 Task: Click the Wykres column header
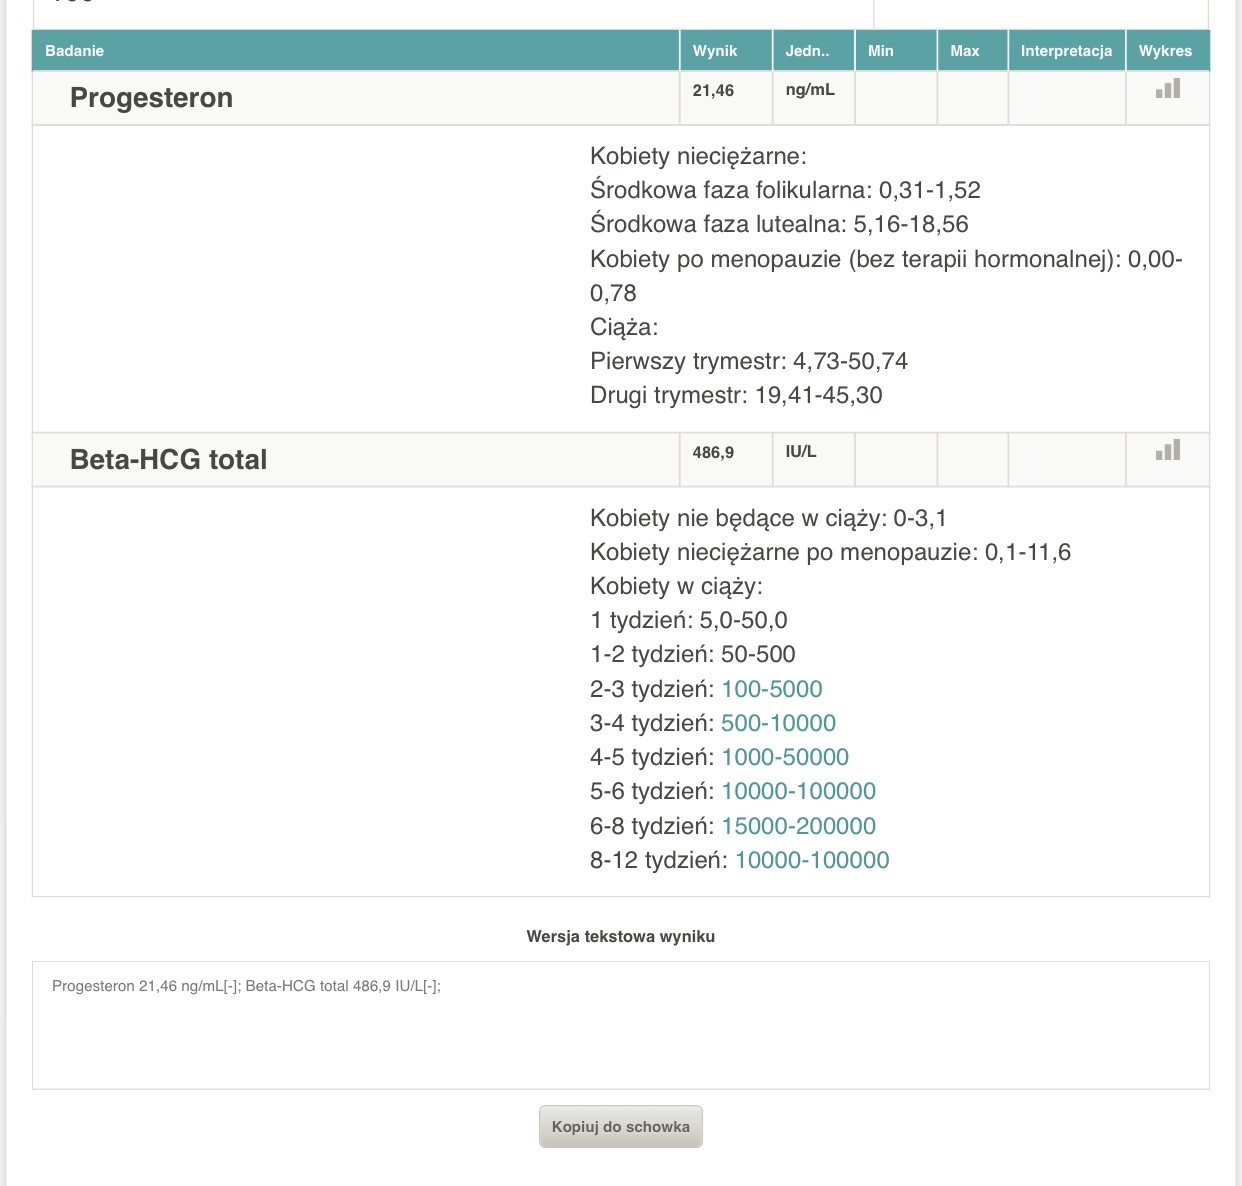(1165, 51)
